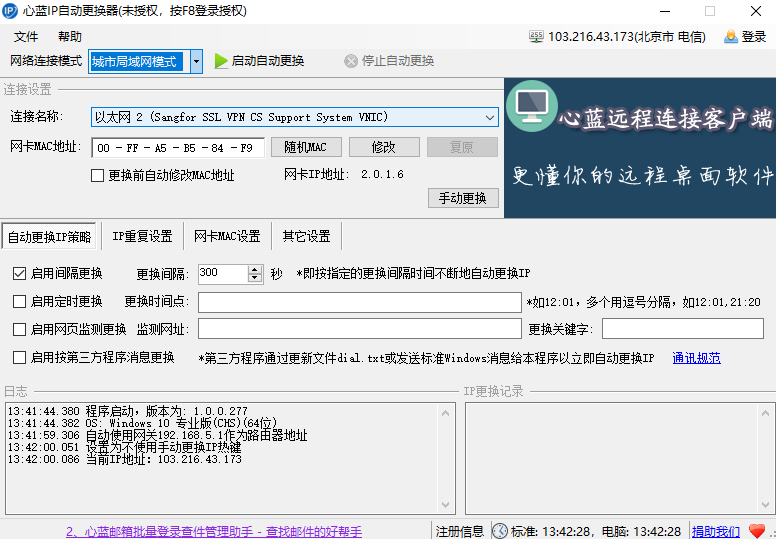
Task: Click log line OS: Windows 10 专业版
Action: click(143, 423)
